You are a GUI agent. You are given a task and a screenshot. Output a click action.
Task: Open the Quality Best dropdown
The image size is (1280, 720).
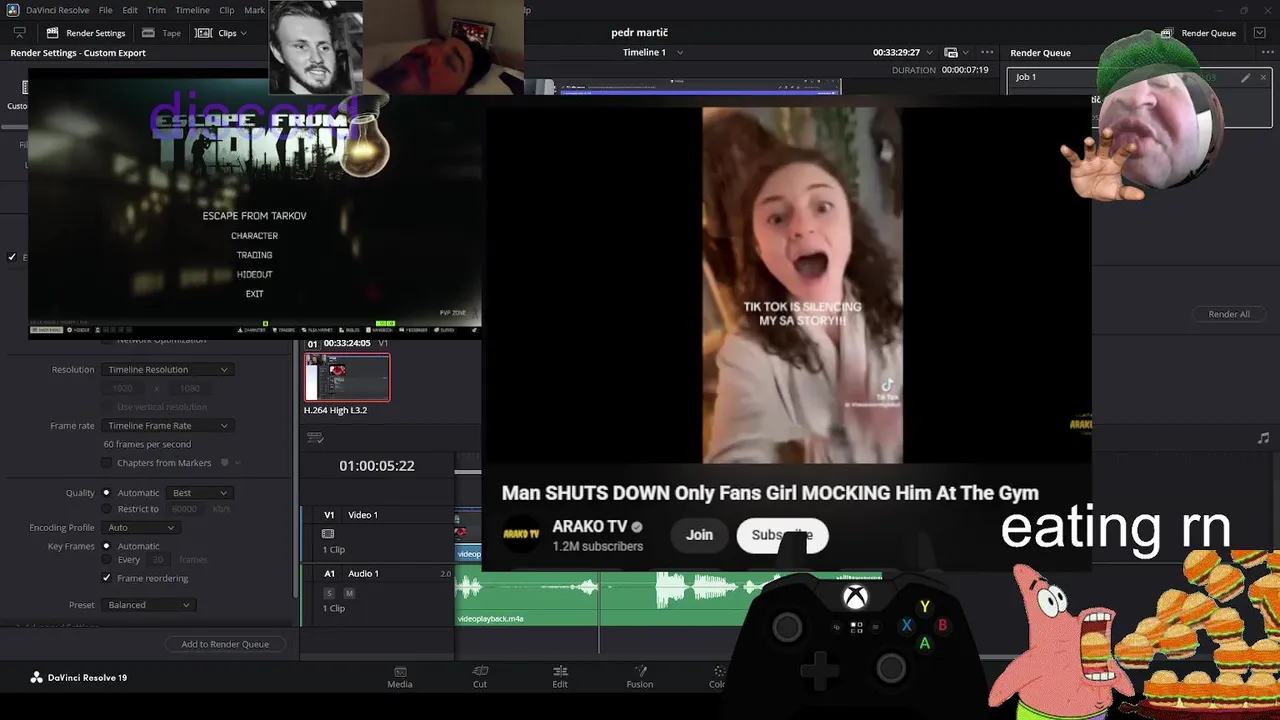pos(201,493)
